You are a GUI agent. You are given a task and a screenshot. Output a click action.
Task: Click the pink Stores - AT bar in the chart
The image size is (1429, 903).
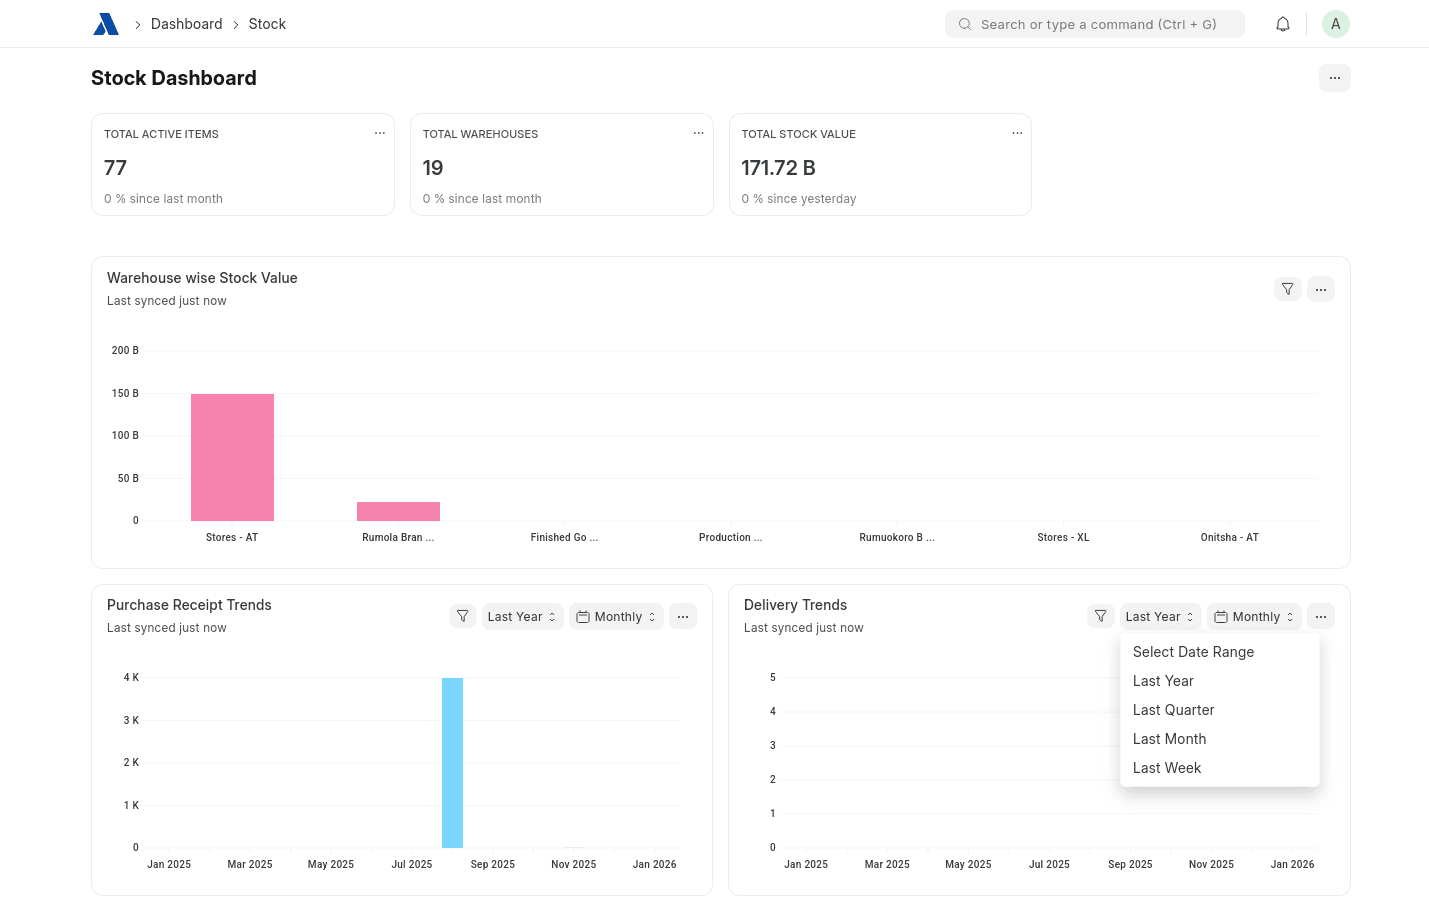(232, 457)
